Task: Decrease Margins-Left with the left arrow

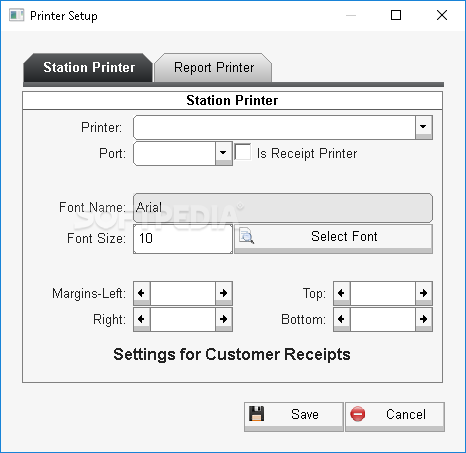Action: [142, 293]
